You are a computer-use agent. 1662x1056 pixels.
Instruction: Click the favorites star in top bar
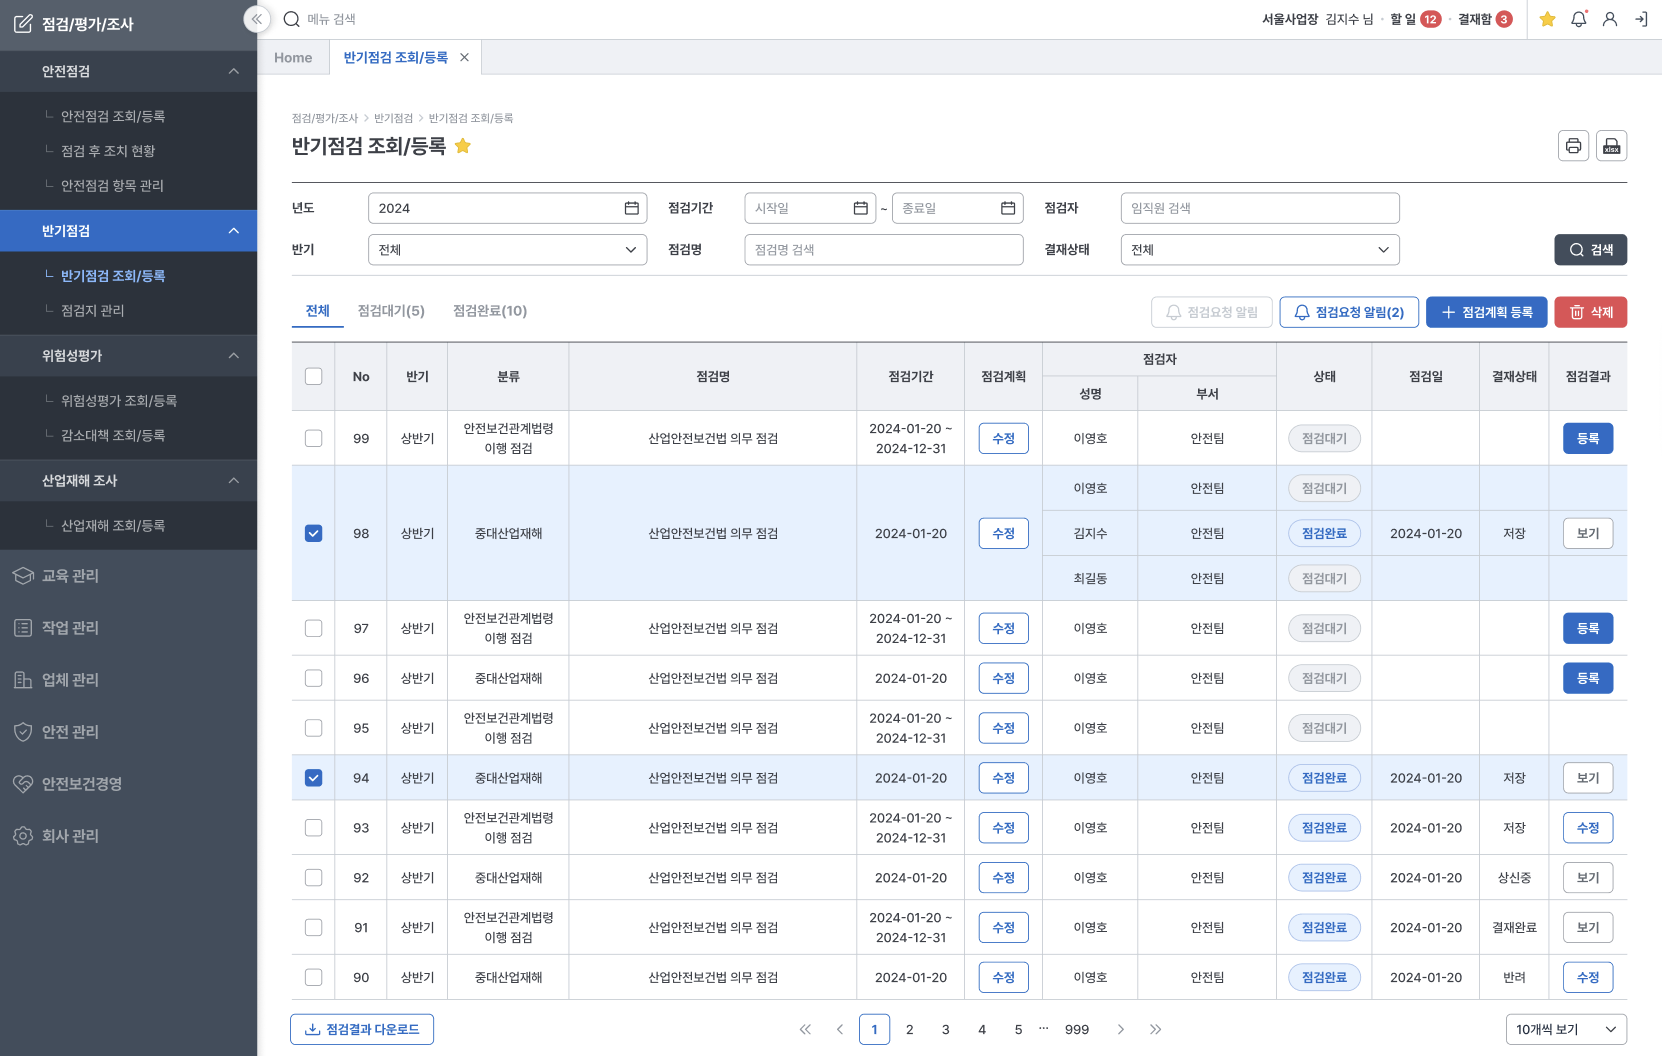coord(1547,19)
